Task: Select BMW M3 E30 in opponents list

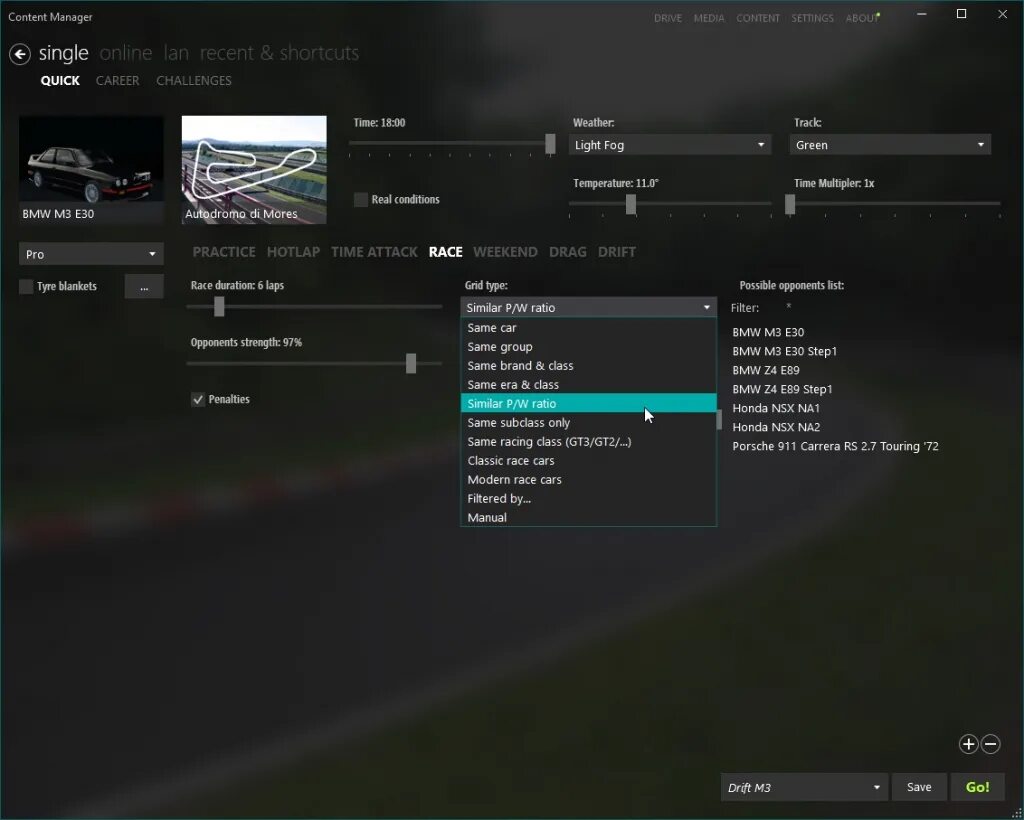Action: [x=768, y=332]
